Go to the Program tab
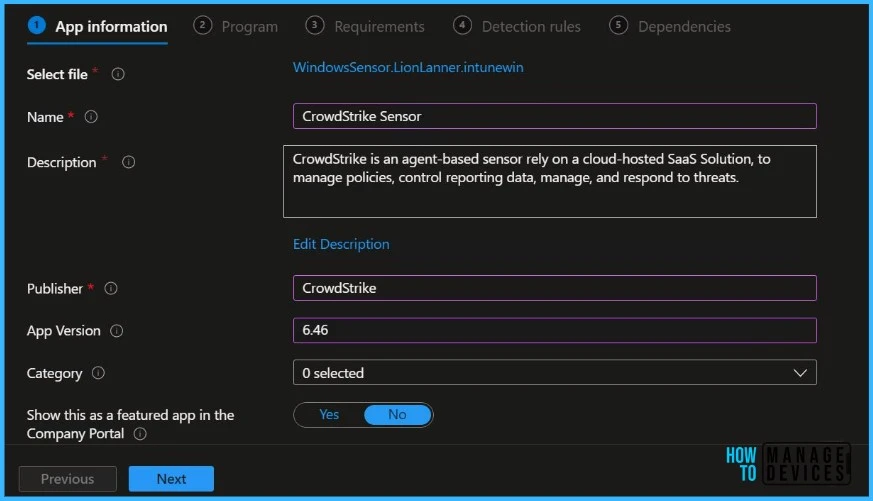The height and width of the screenshot is (501, 873). (x=236, y=27)
